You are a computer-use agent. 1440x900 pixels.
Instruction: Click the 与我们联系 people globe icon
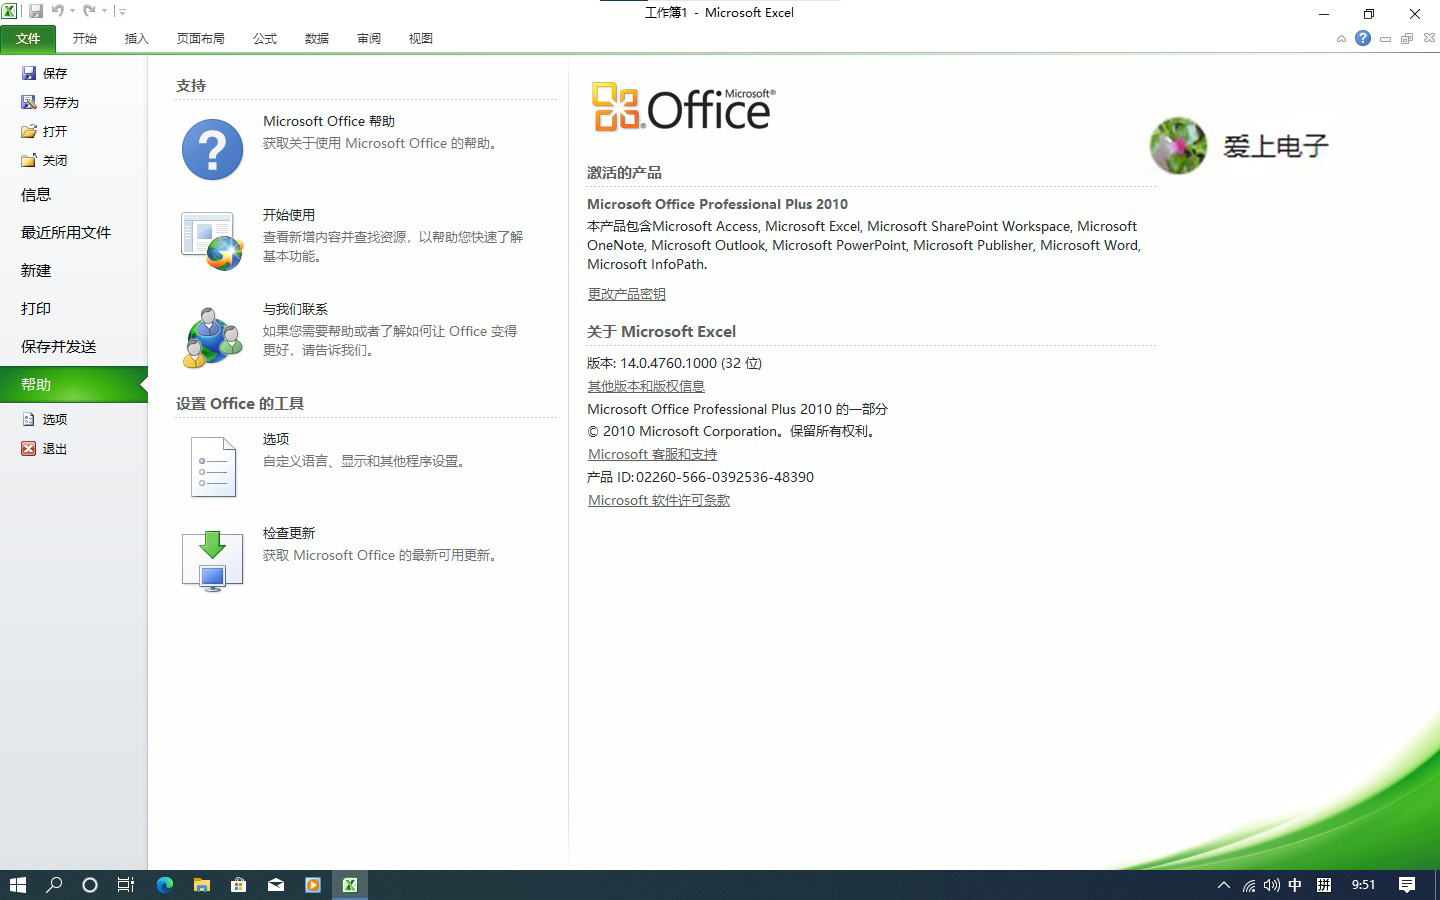pyautogui.click(x=212, y=337)
